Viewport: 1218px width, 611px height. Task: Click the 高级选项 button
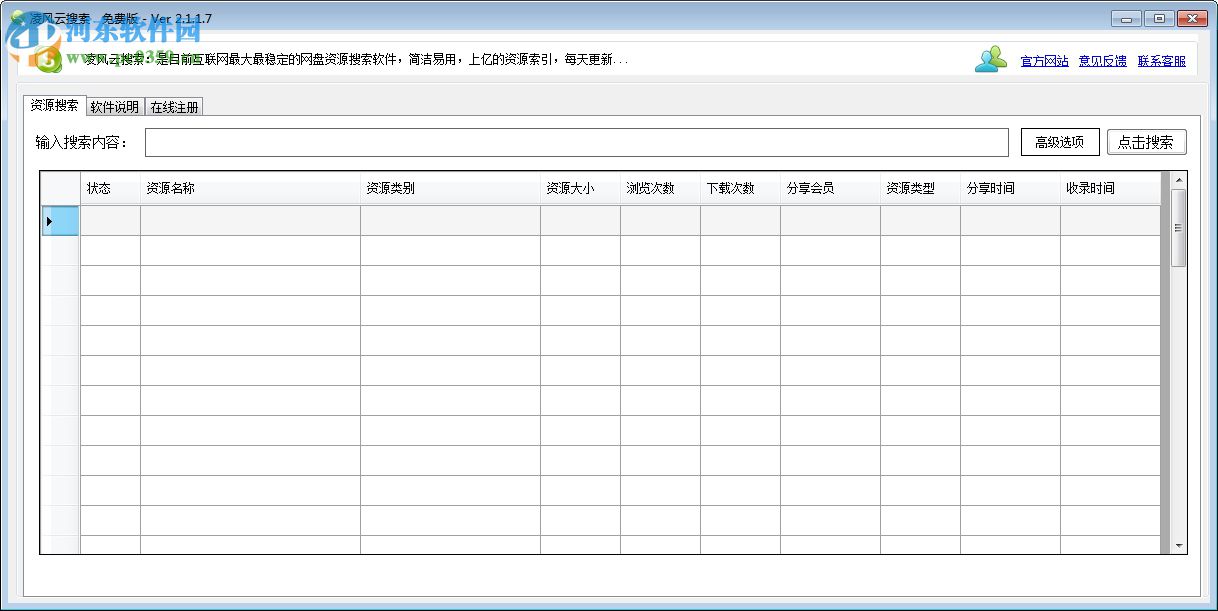1059,142
